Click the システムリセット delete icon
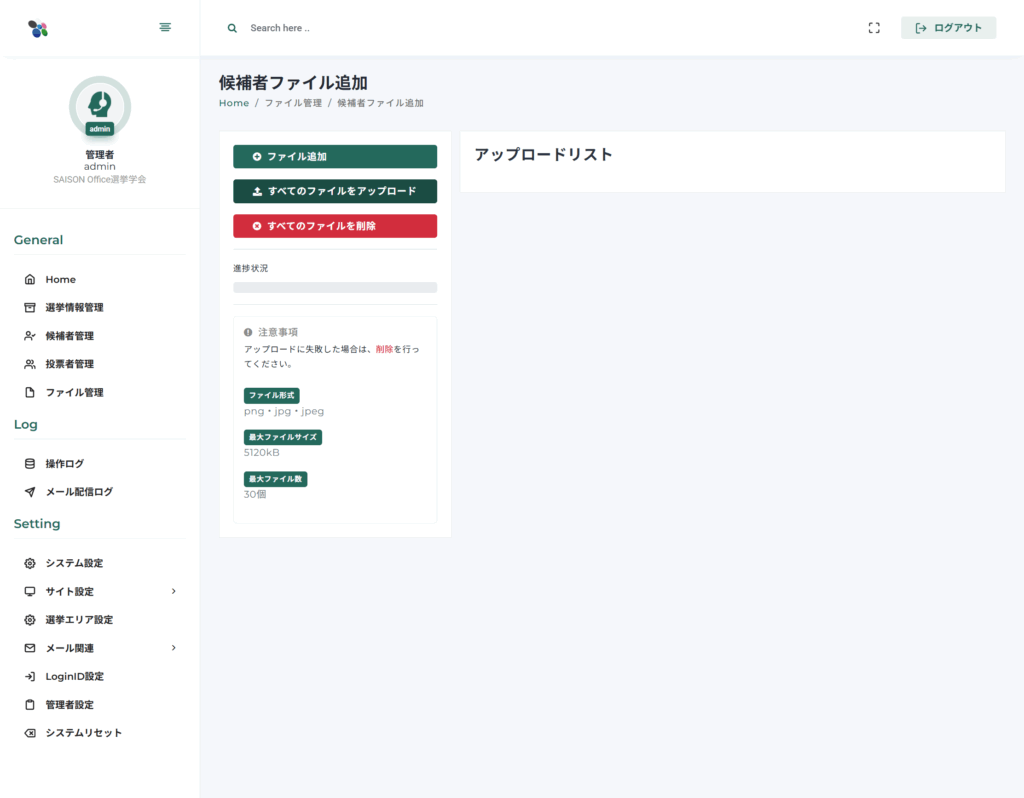This screenshot has height=798, width=1024. coord(30,733)
